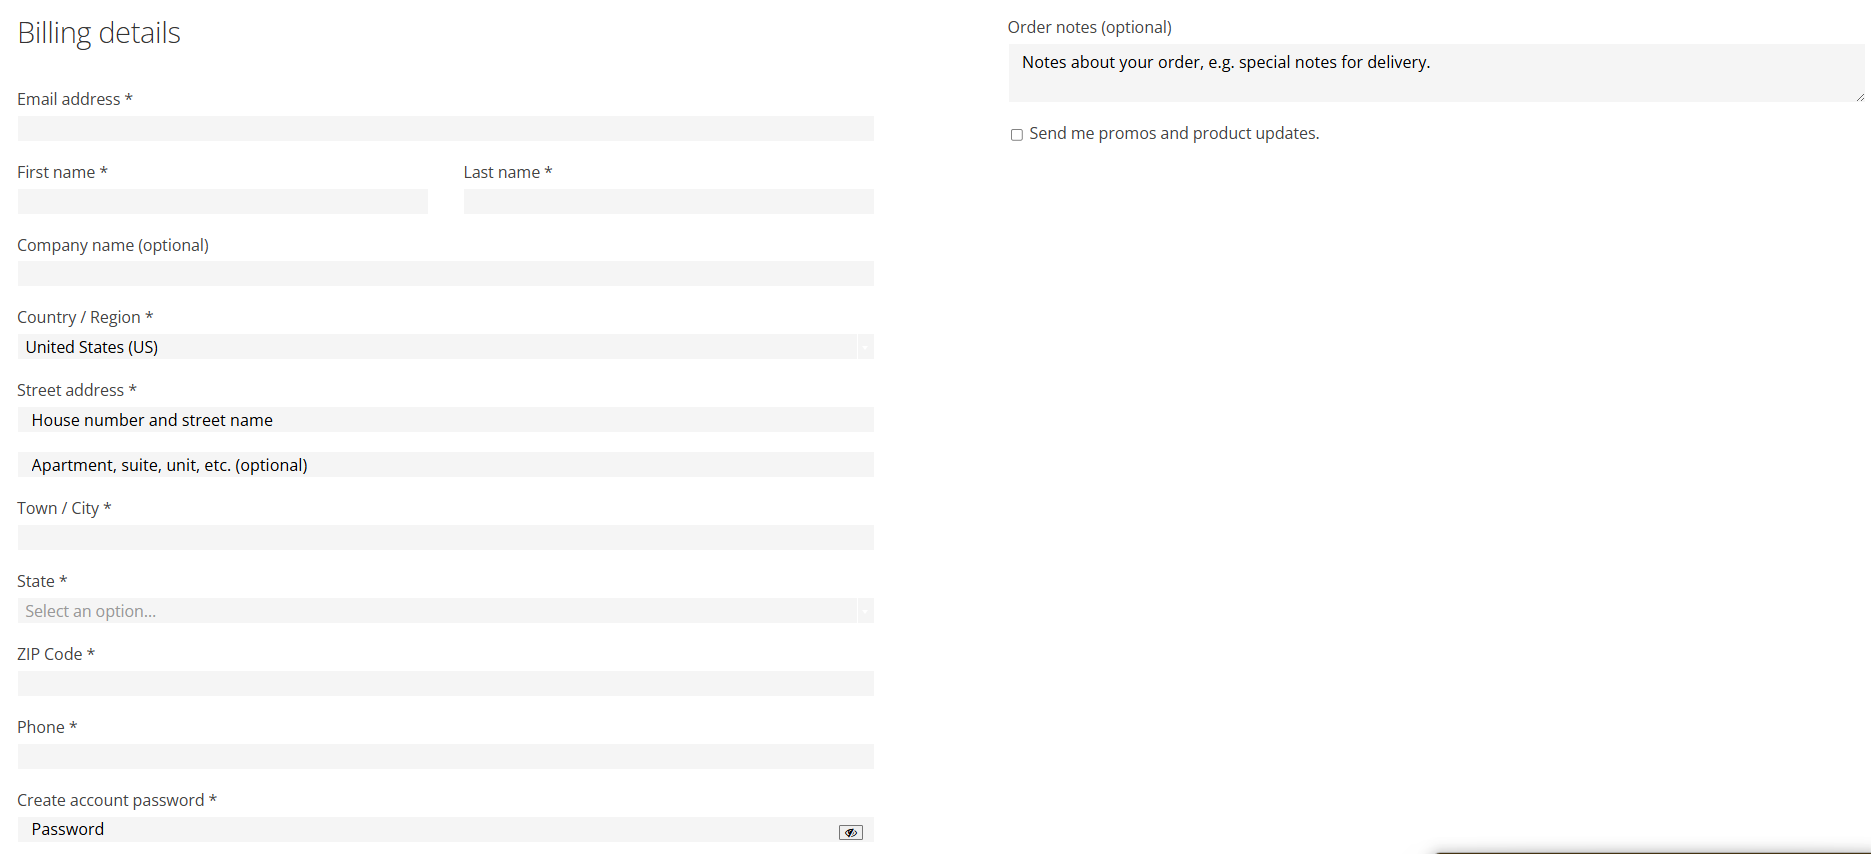Click into the First name field
The image size is (1871, 854).
[x=222, y=202]
